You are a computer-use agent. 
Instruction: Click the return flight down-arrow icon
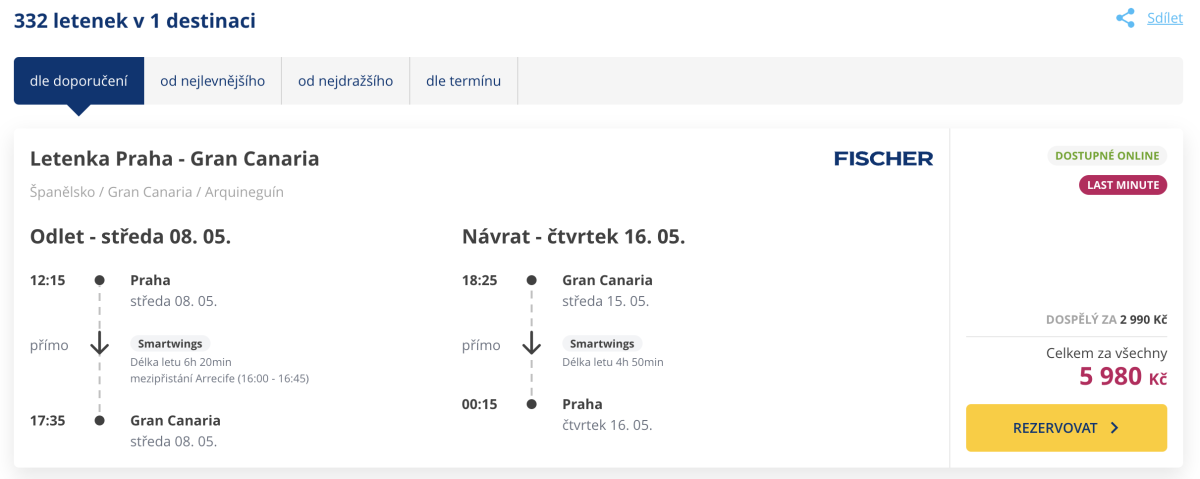(531, 344)
